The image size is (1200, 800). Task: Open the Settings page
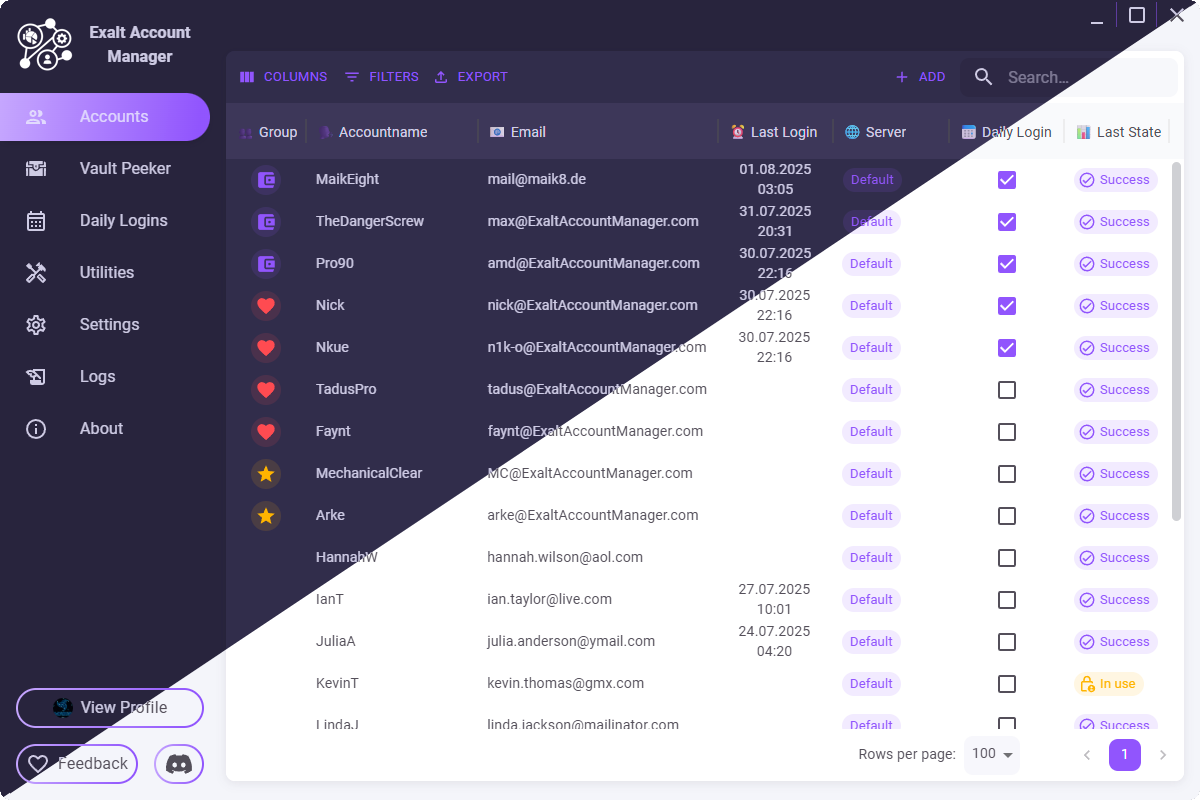point(104,325)
